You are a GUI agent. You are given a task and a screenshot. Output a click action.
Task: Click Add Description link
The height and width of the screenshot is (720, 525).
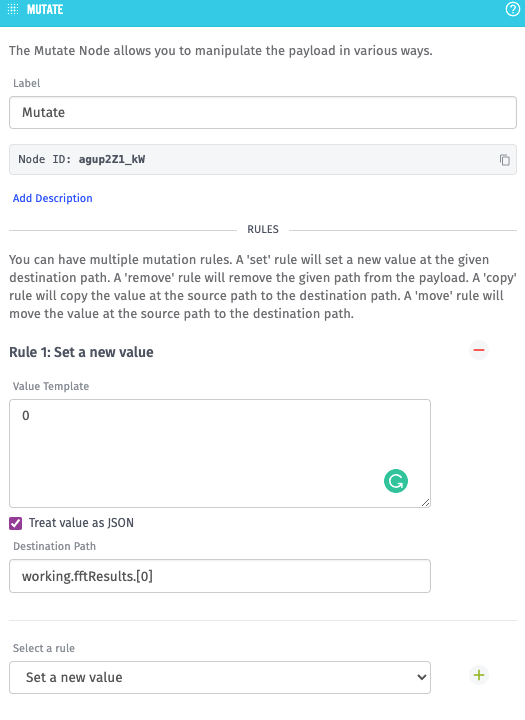52,198
